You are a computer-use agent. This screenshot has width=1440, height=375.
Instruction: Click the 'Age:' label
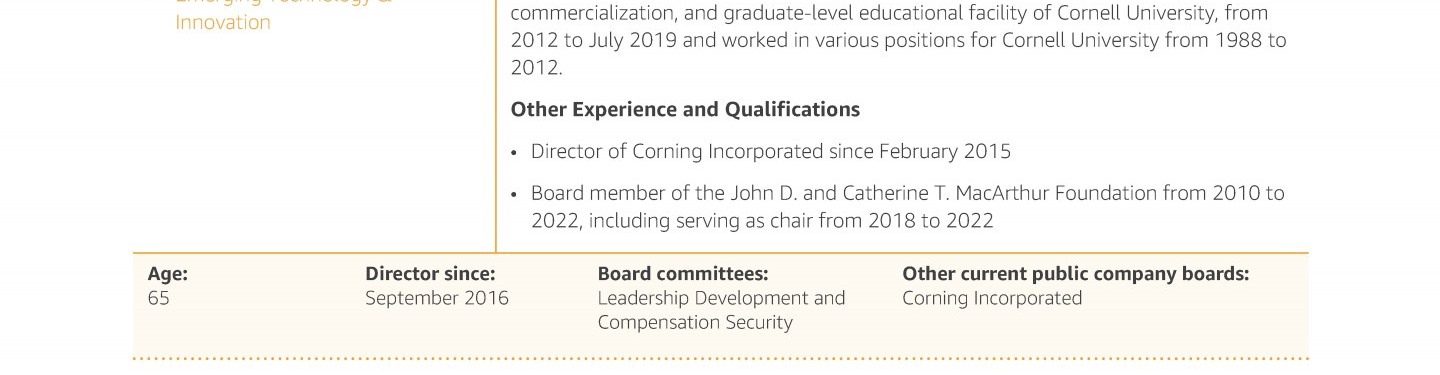tap(167, 274)
